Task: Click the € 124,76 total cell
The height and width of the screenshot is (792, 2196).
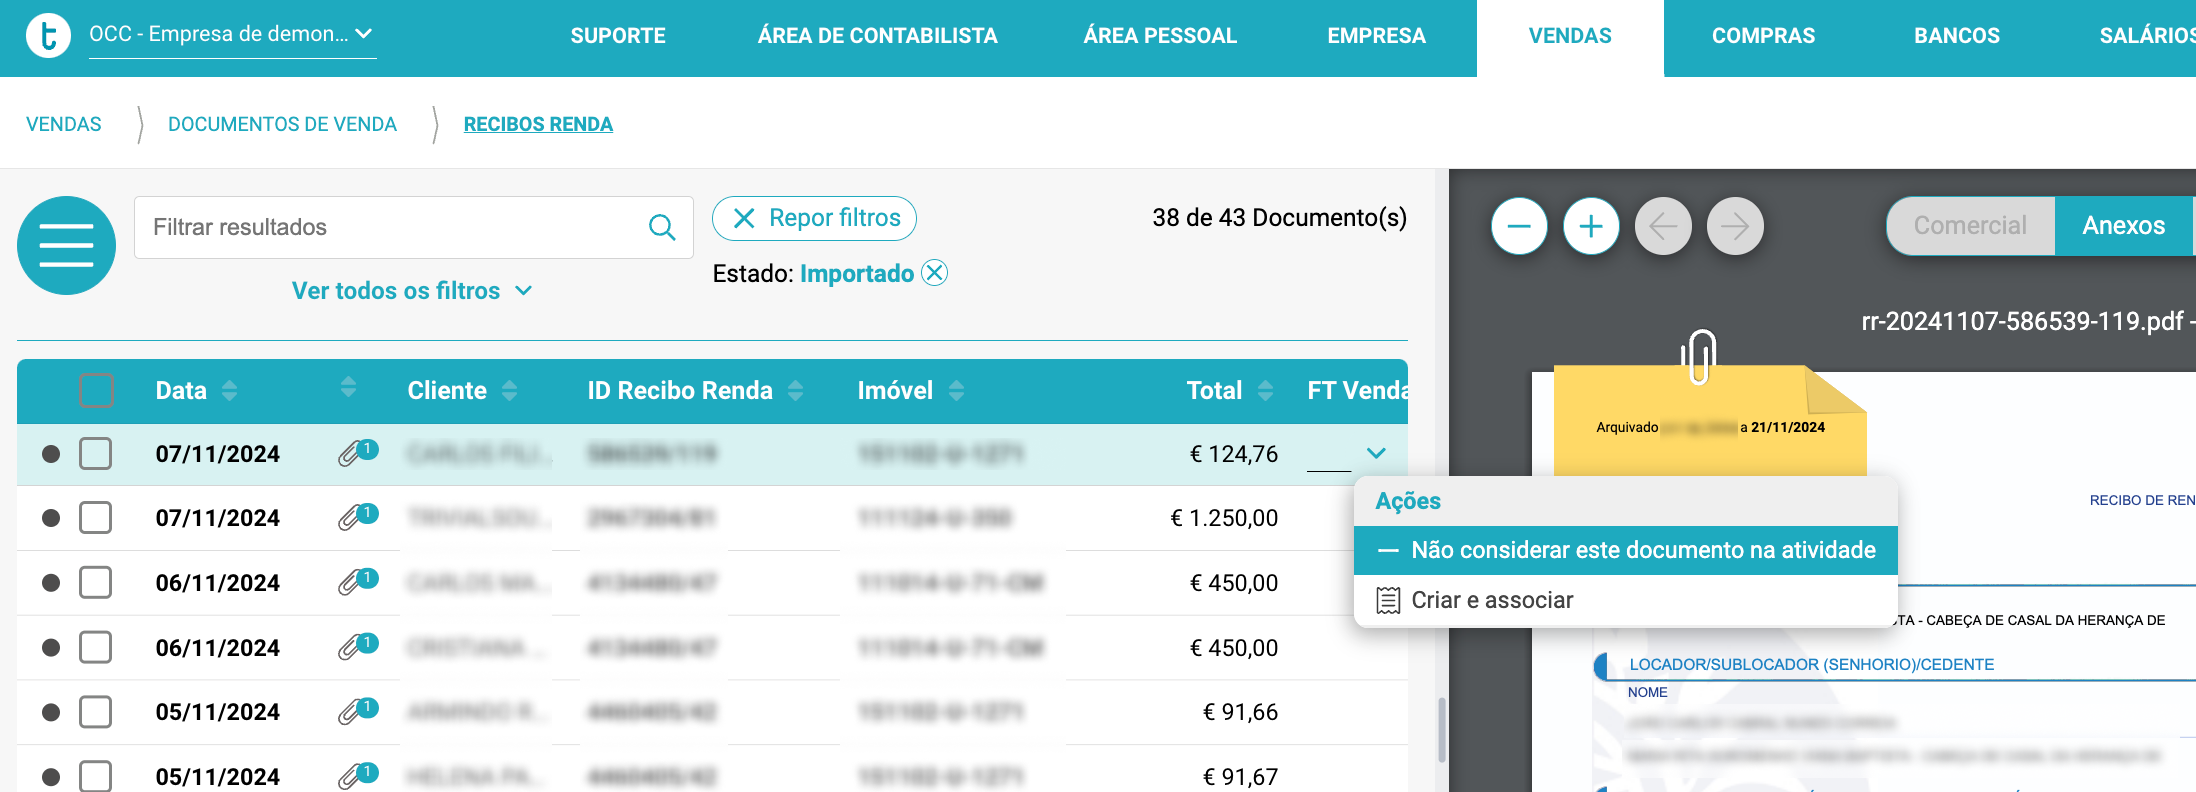Action: point(1234,454)
